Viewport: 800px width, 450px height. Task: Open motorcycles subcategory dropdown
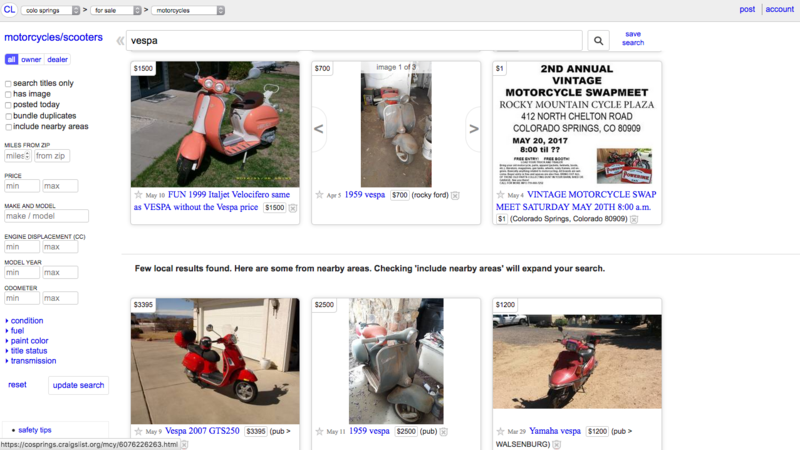point(188,10)
